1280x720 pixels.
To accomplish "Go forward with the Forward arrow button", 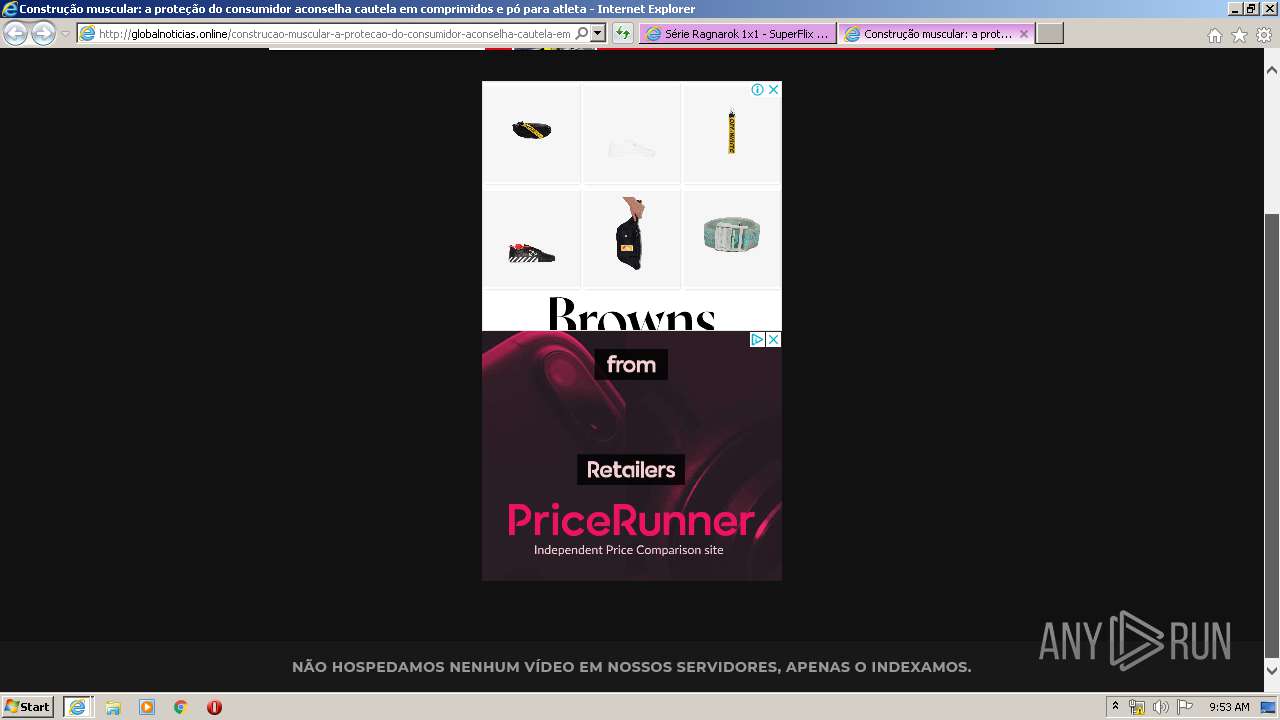I will click(x=43, y=33).
